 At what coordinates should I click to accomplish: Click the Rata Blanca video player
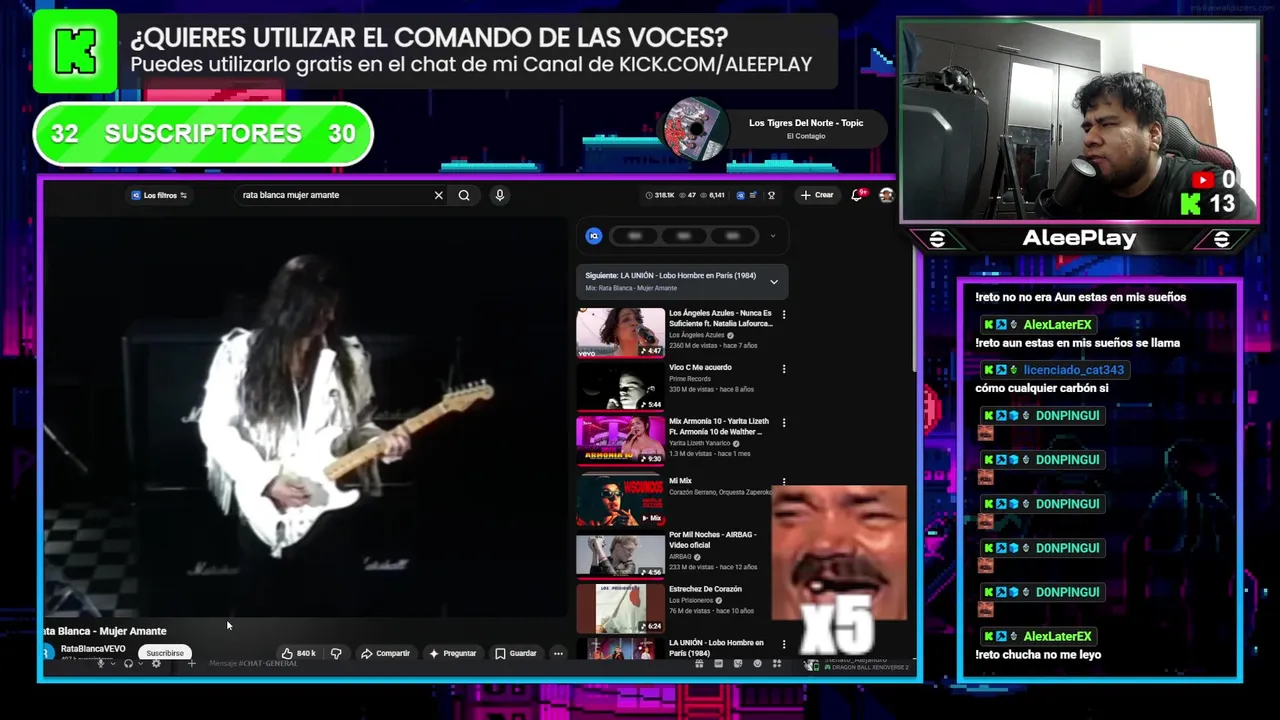[304, 416]
